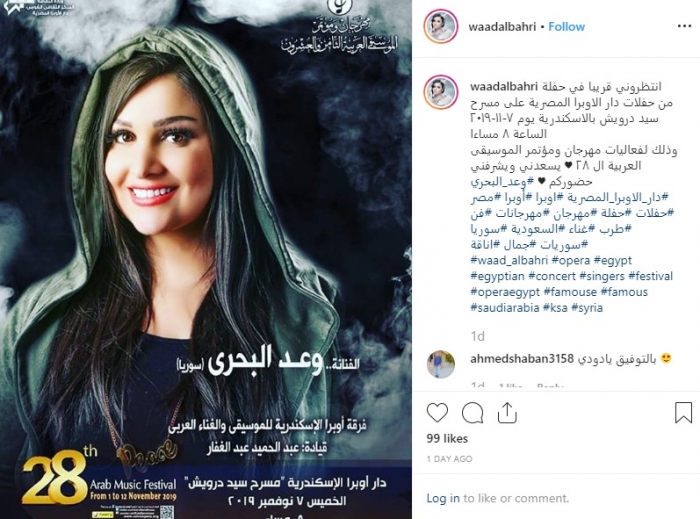The width and height of the screenshot is (700, 519).
Task: Open ahmedshaban3158 commenter avatar
Action: coord(441,364)
